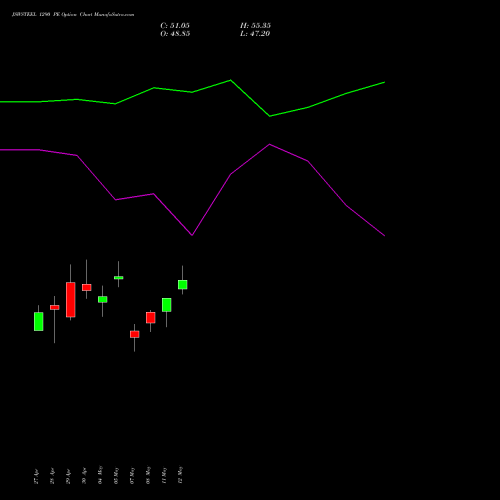Select the red candle for 30 Apr

pos(87,287)
